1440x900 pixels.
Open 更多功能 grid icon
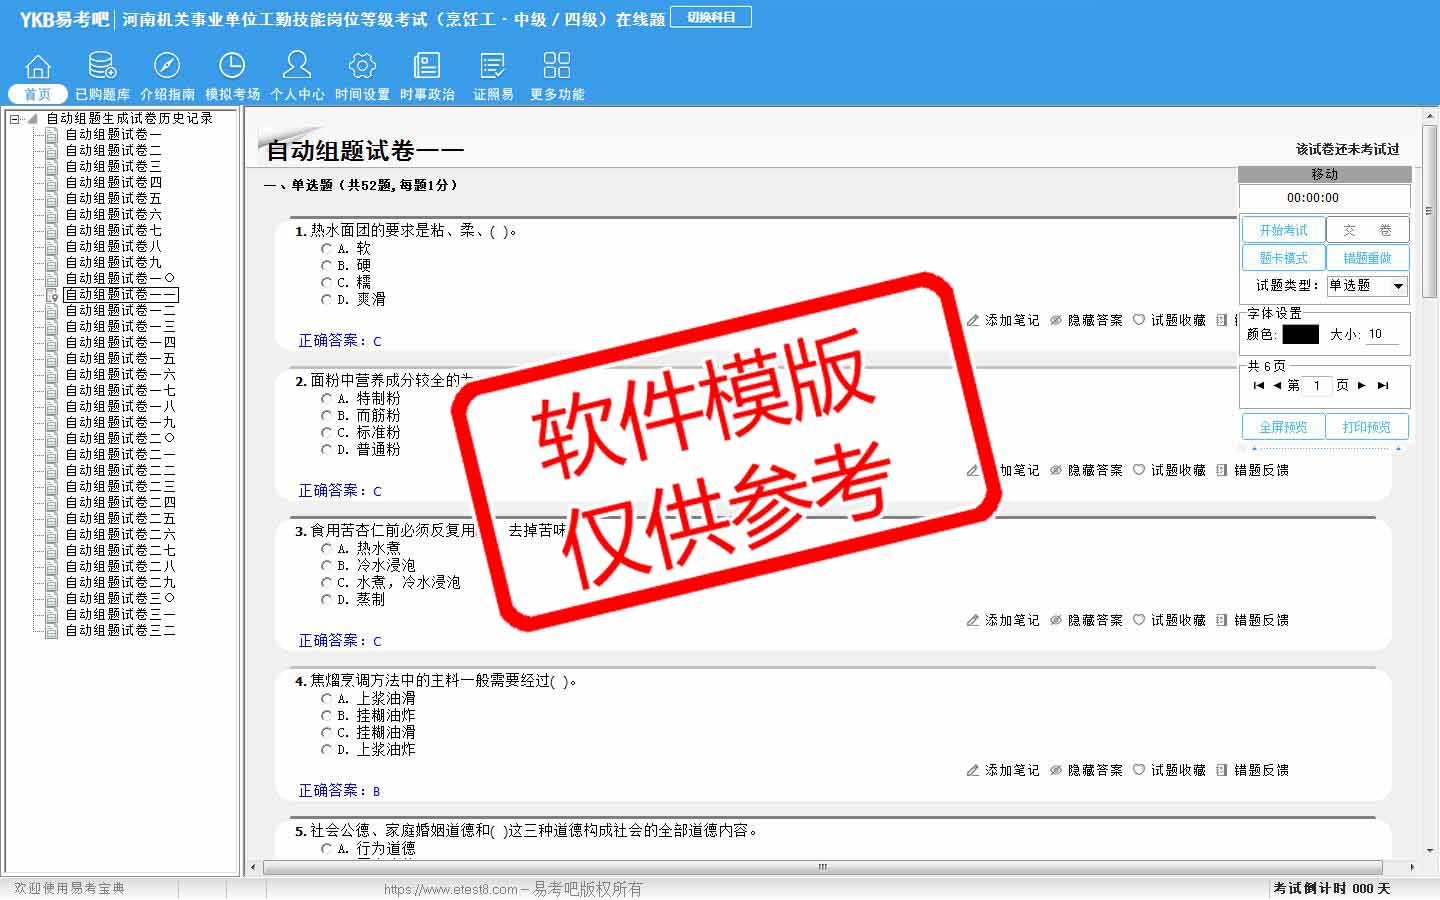click(x=557, y=66)
